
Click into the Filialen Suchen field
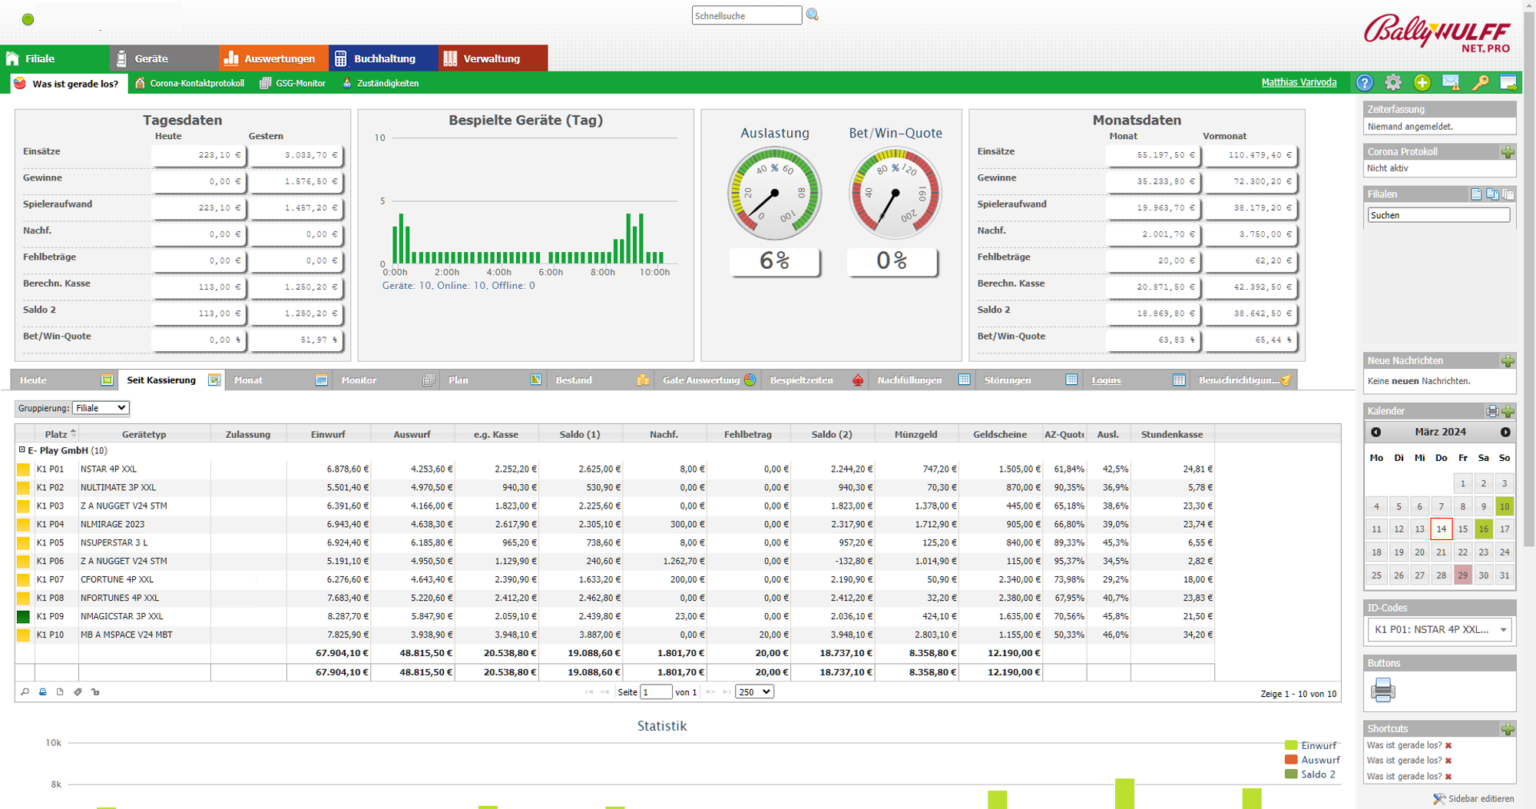pos(1438,215)
